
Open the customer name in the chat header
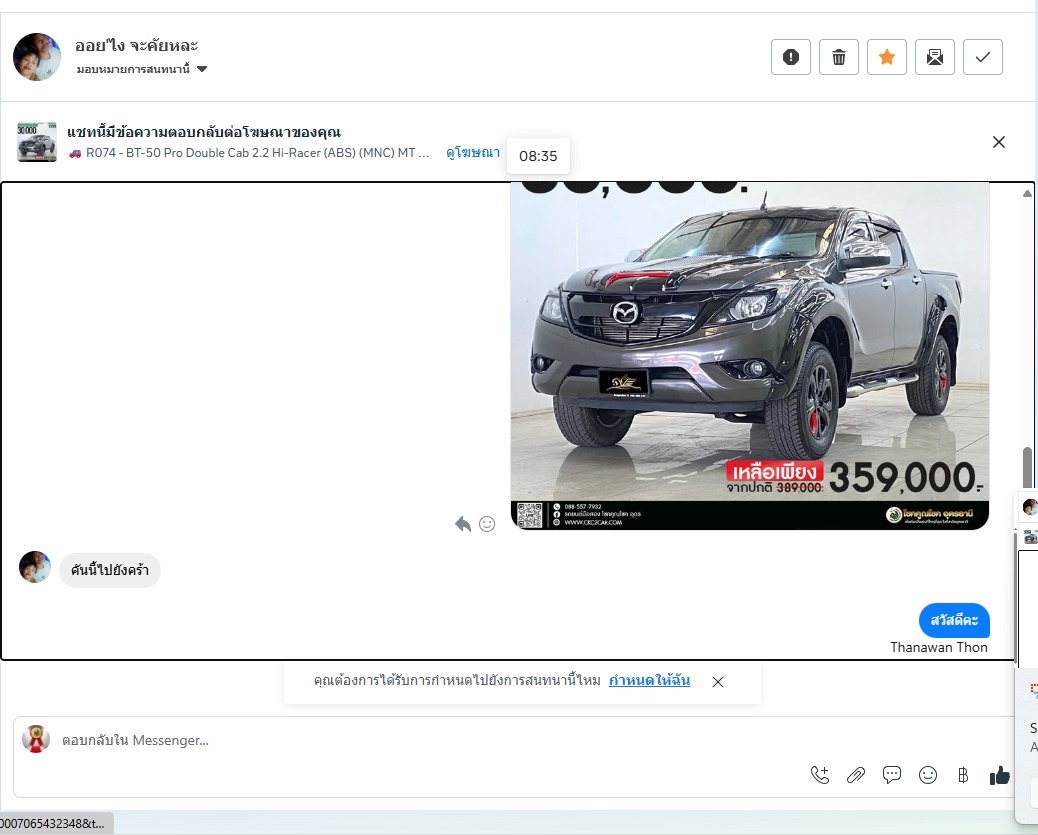point(136,46)
